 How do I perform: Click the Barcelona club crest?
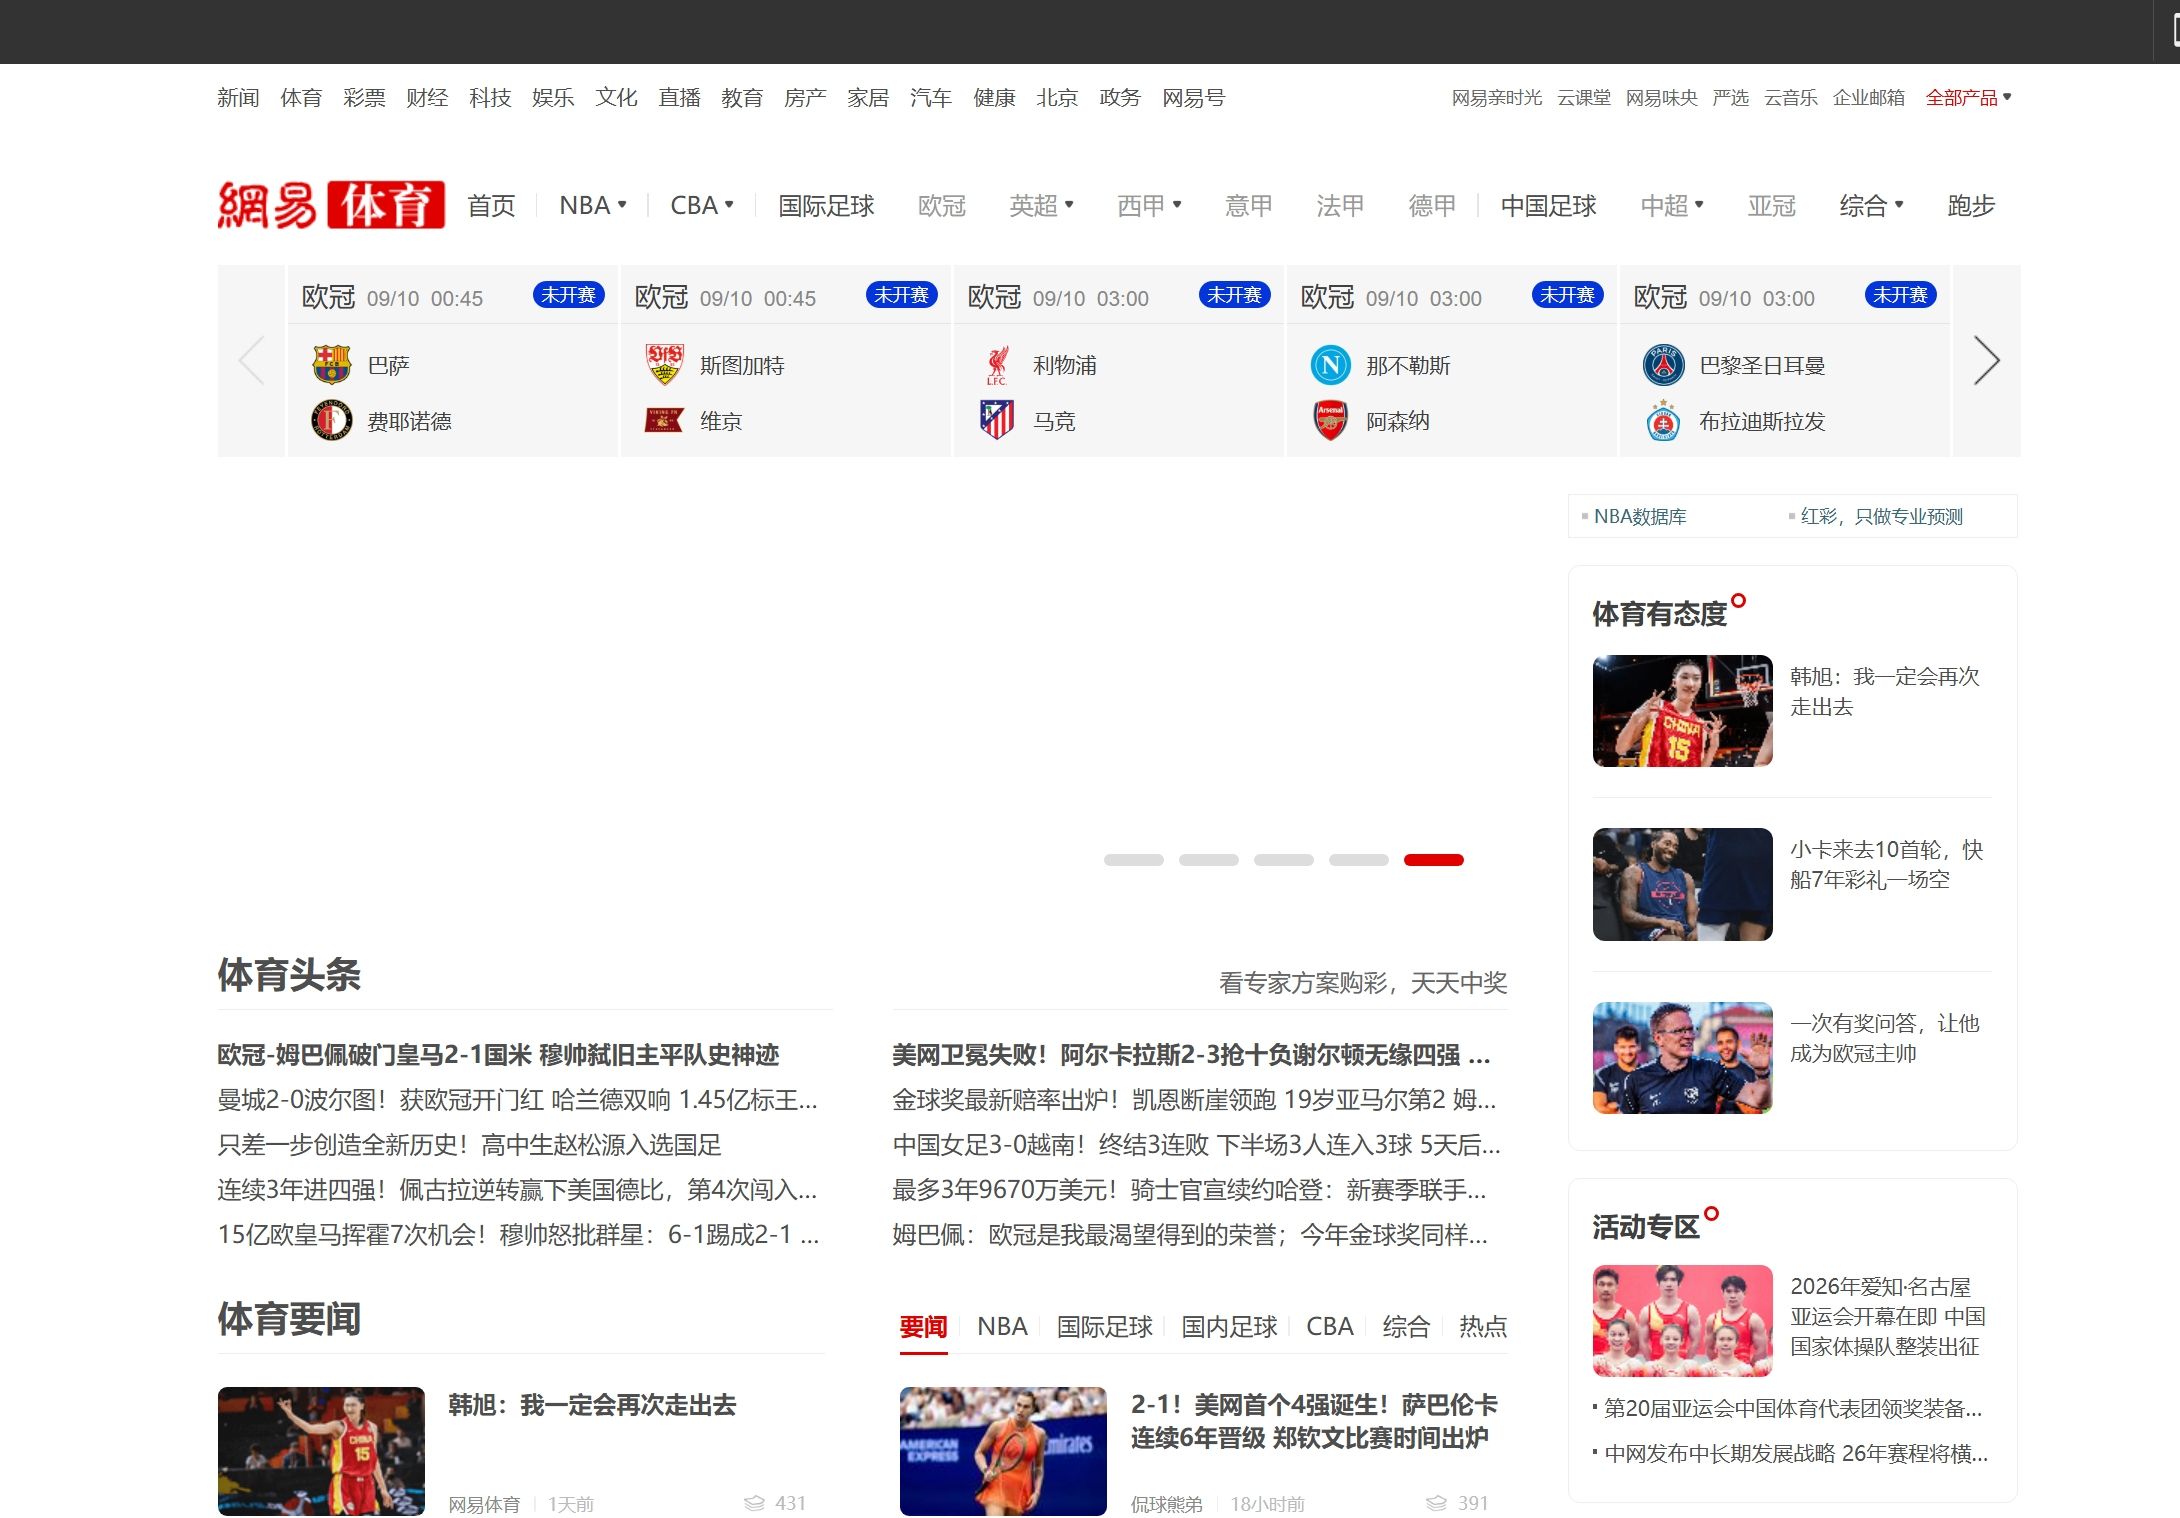(x=331, y=365)
